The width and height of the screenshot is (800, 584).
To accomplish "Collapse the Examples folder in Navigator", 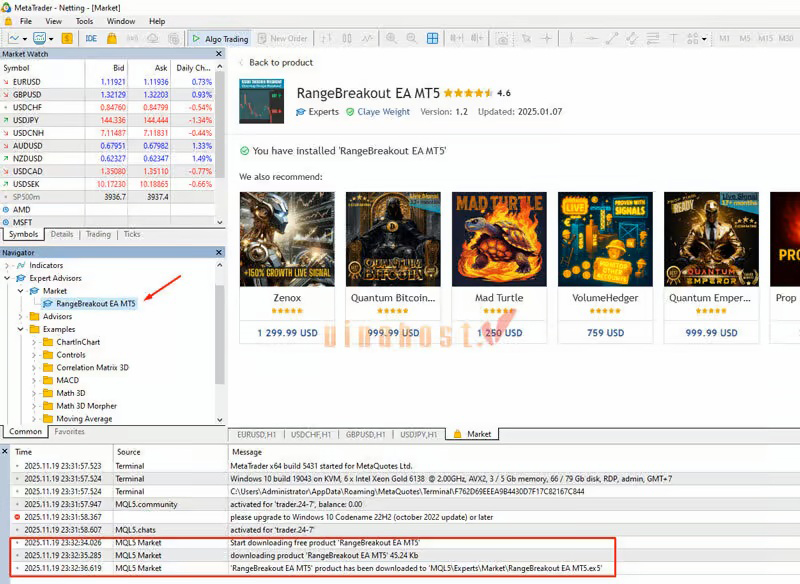I will (x=22, y=329).
